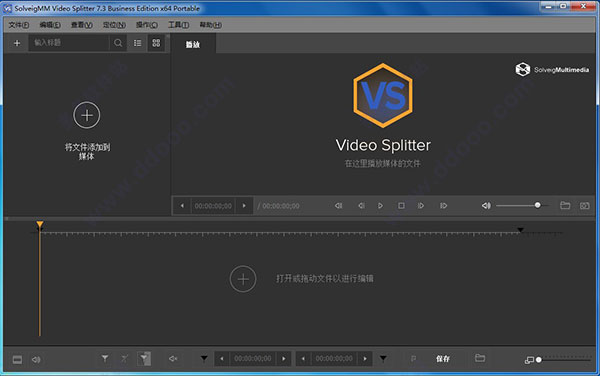Adjust the timeline zoom slider
The image size is (600, 376).
[564, 360]
